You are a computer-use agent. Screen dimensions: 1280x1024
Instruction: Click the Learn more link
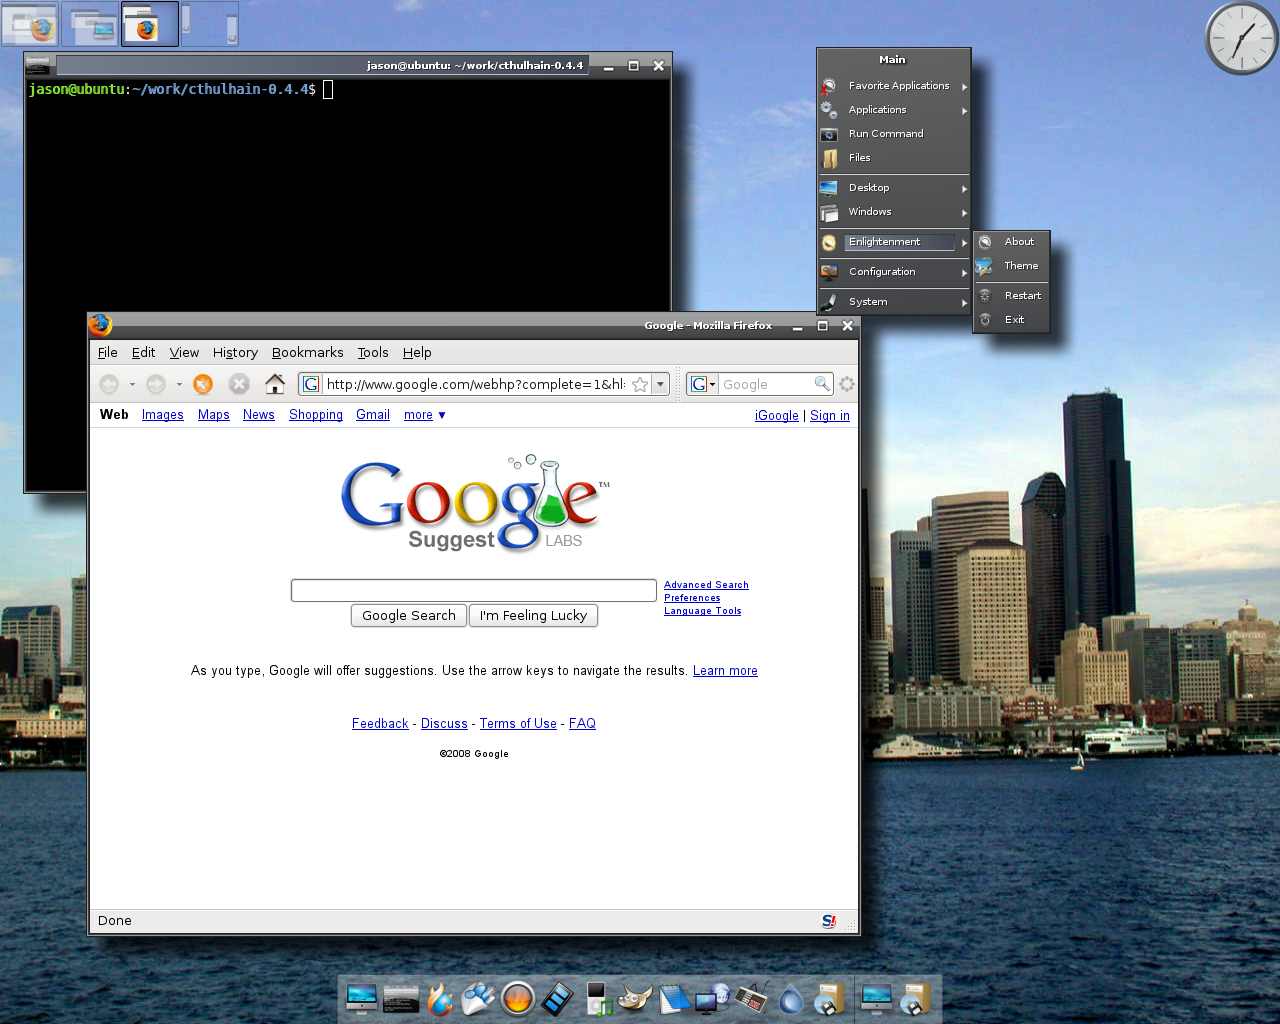click(x=725, y=671)
